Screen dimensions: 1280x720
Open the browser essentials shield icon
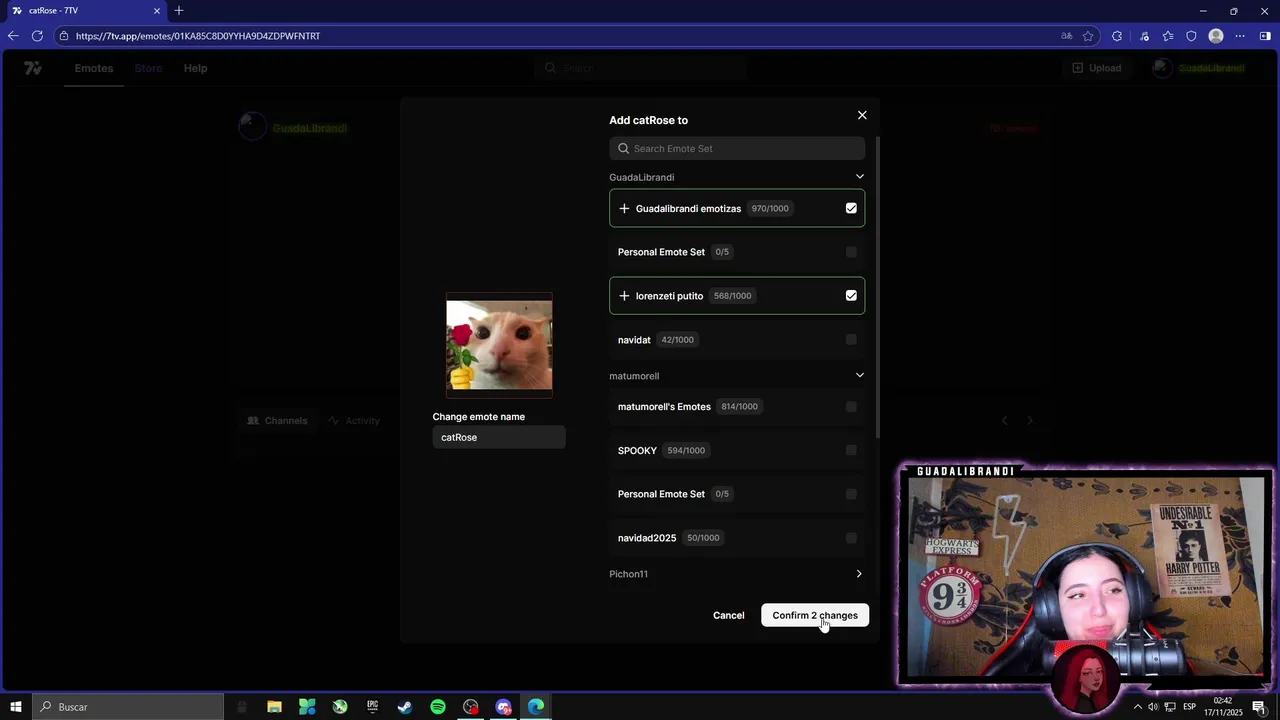tap(1191, 36)
